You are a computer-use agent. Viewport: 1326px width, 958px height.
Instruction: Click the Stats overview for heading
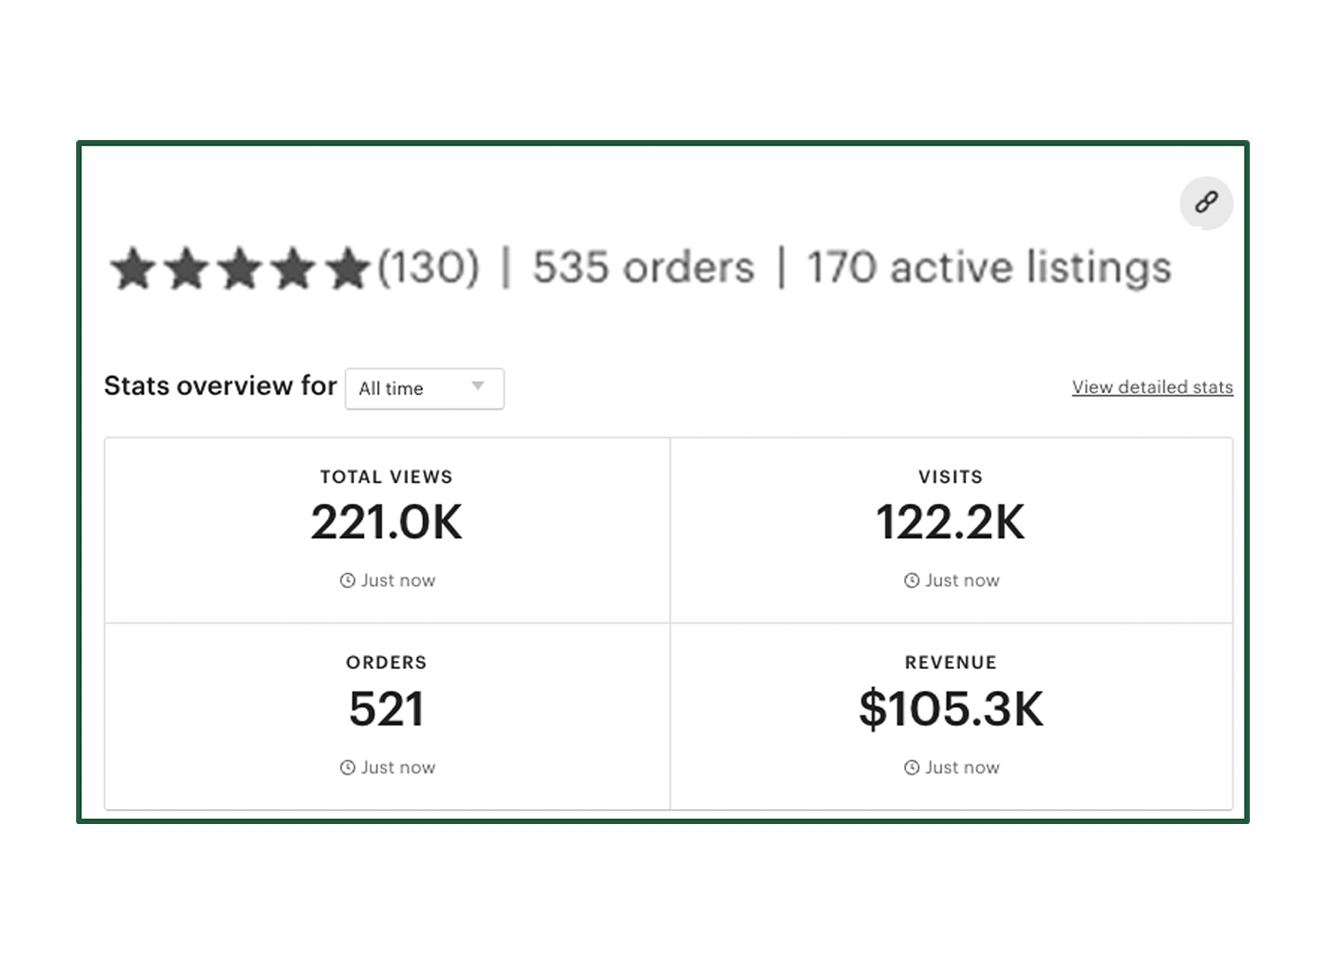tap(220, 386)
